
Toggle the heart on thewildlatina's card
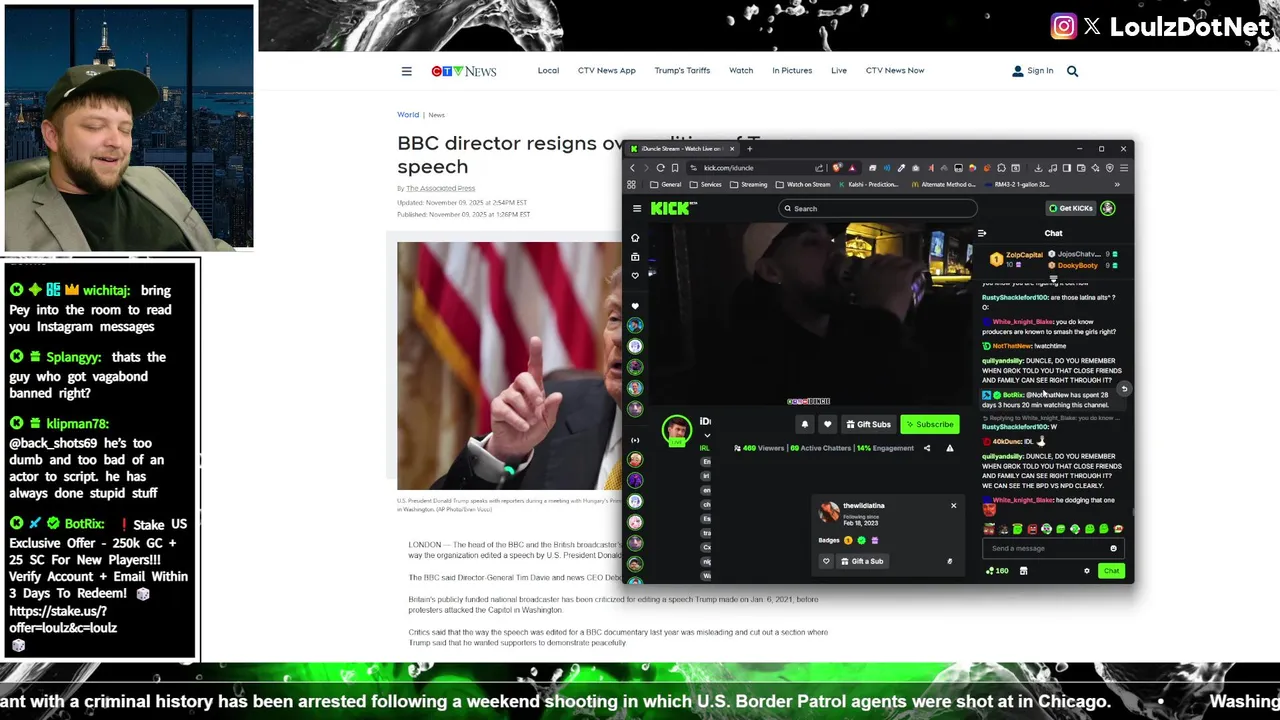827,561
